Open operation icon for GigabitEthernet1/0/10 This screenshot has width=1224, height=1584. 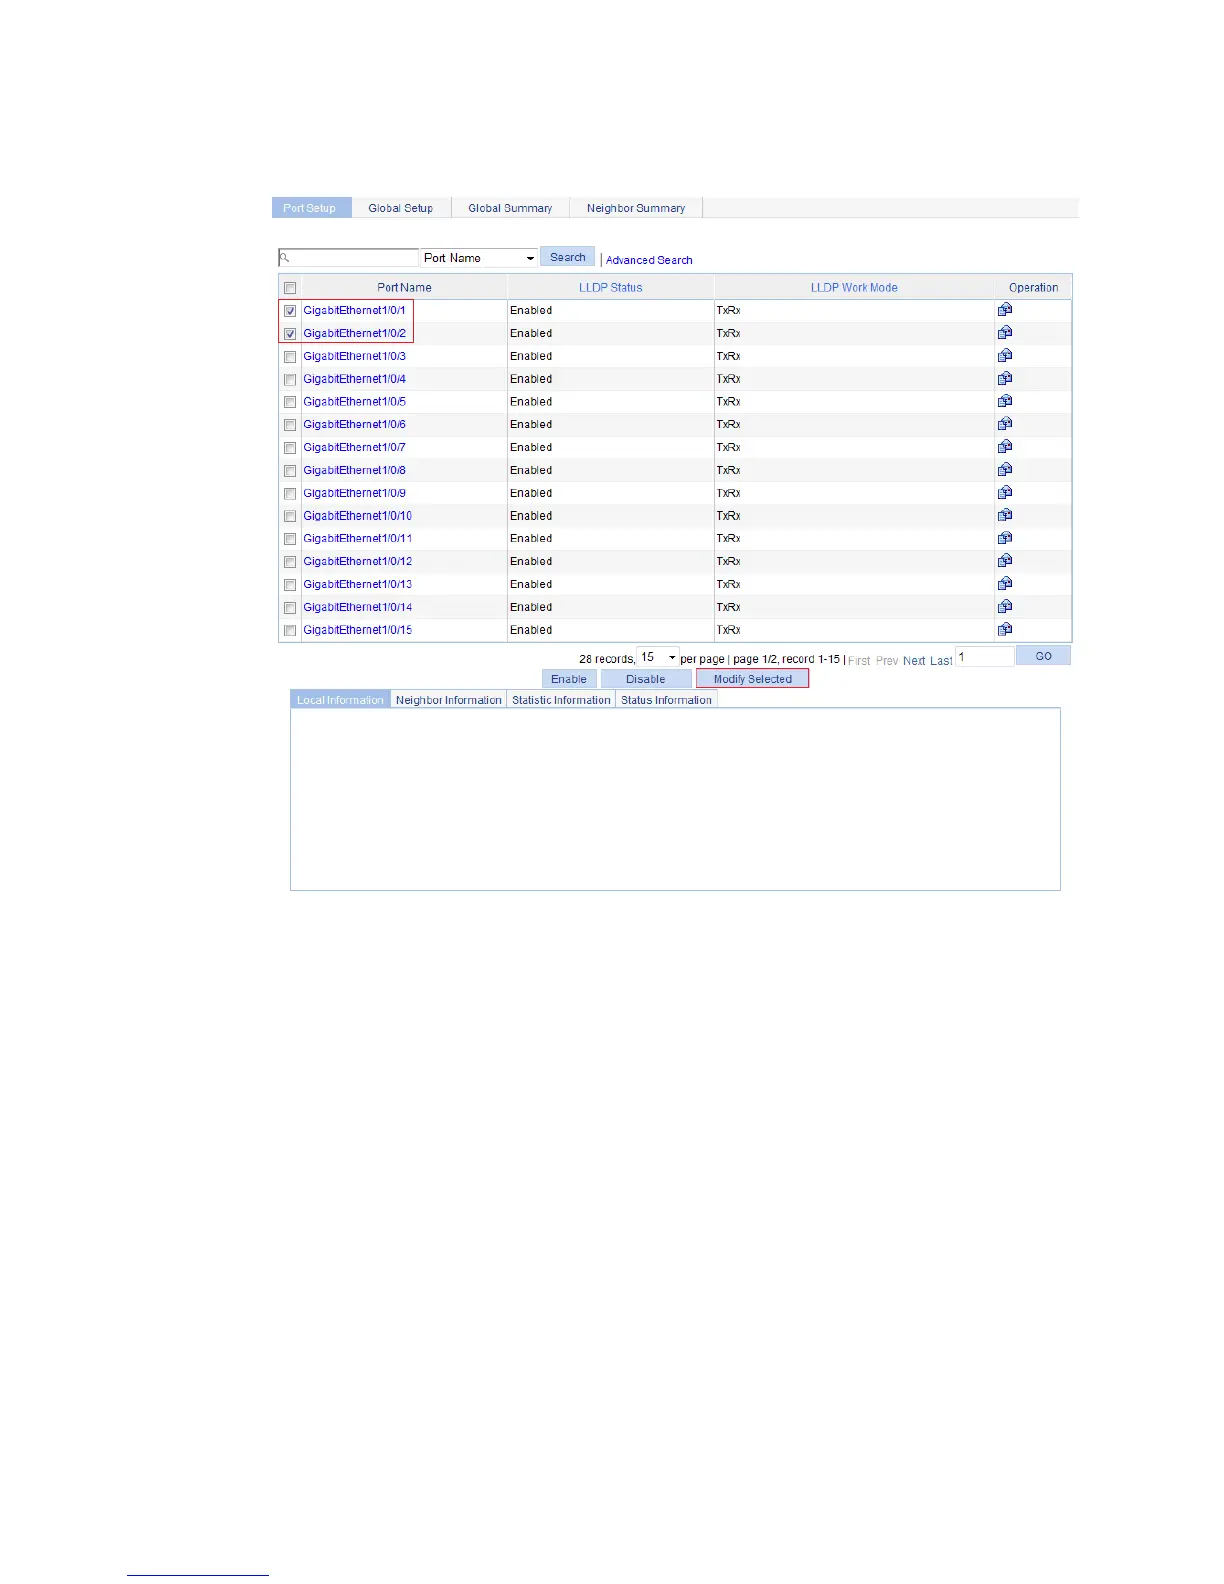(1005, 515)
